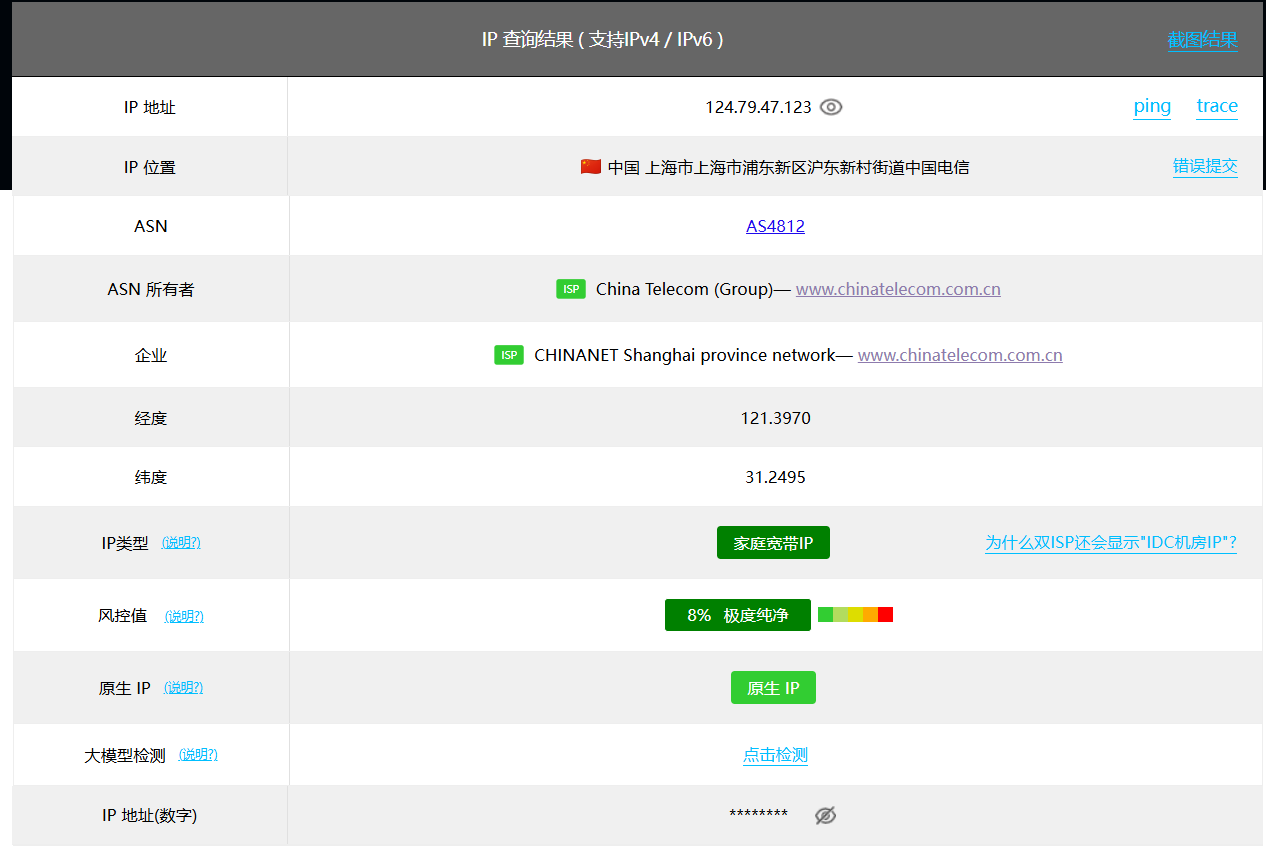
Task: Click the IP 地址 row label
Action: [x=150, y=107]
